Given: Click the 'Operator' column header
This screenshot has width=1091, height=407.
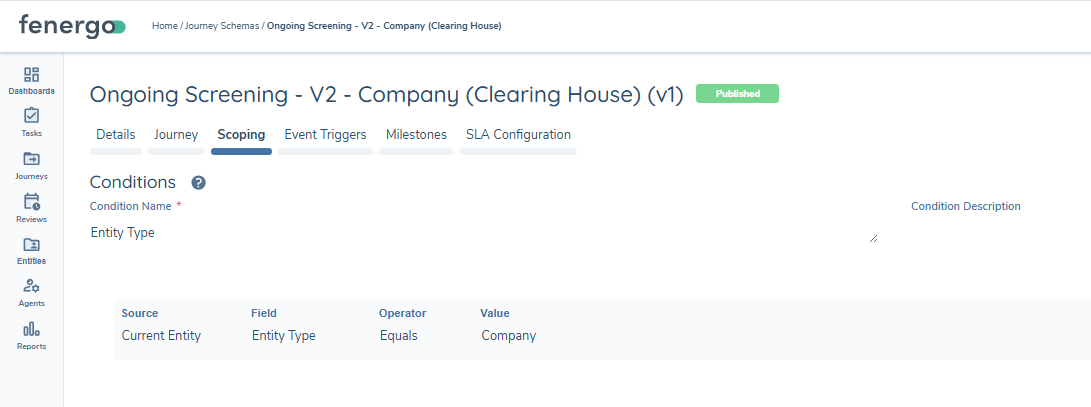Looking at the screenshot, I should click(x=403, y=313).
